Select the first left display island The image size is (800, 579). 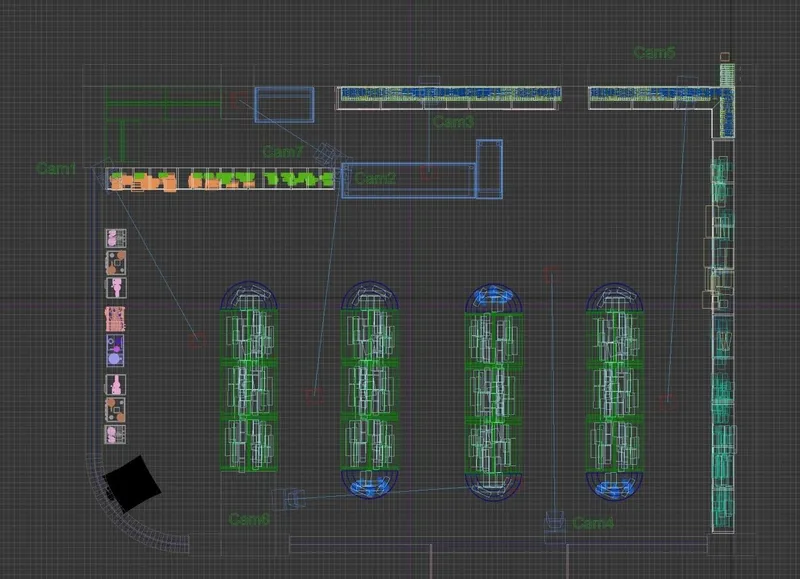coord(249,376)
